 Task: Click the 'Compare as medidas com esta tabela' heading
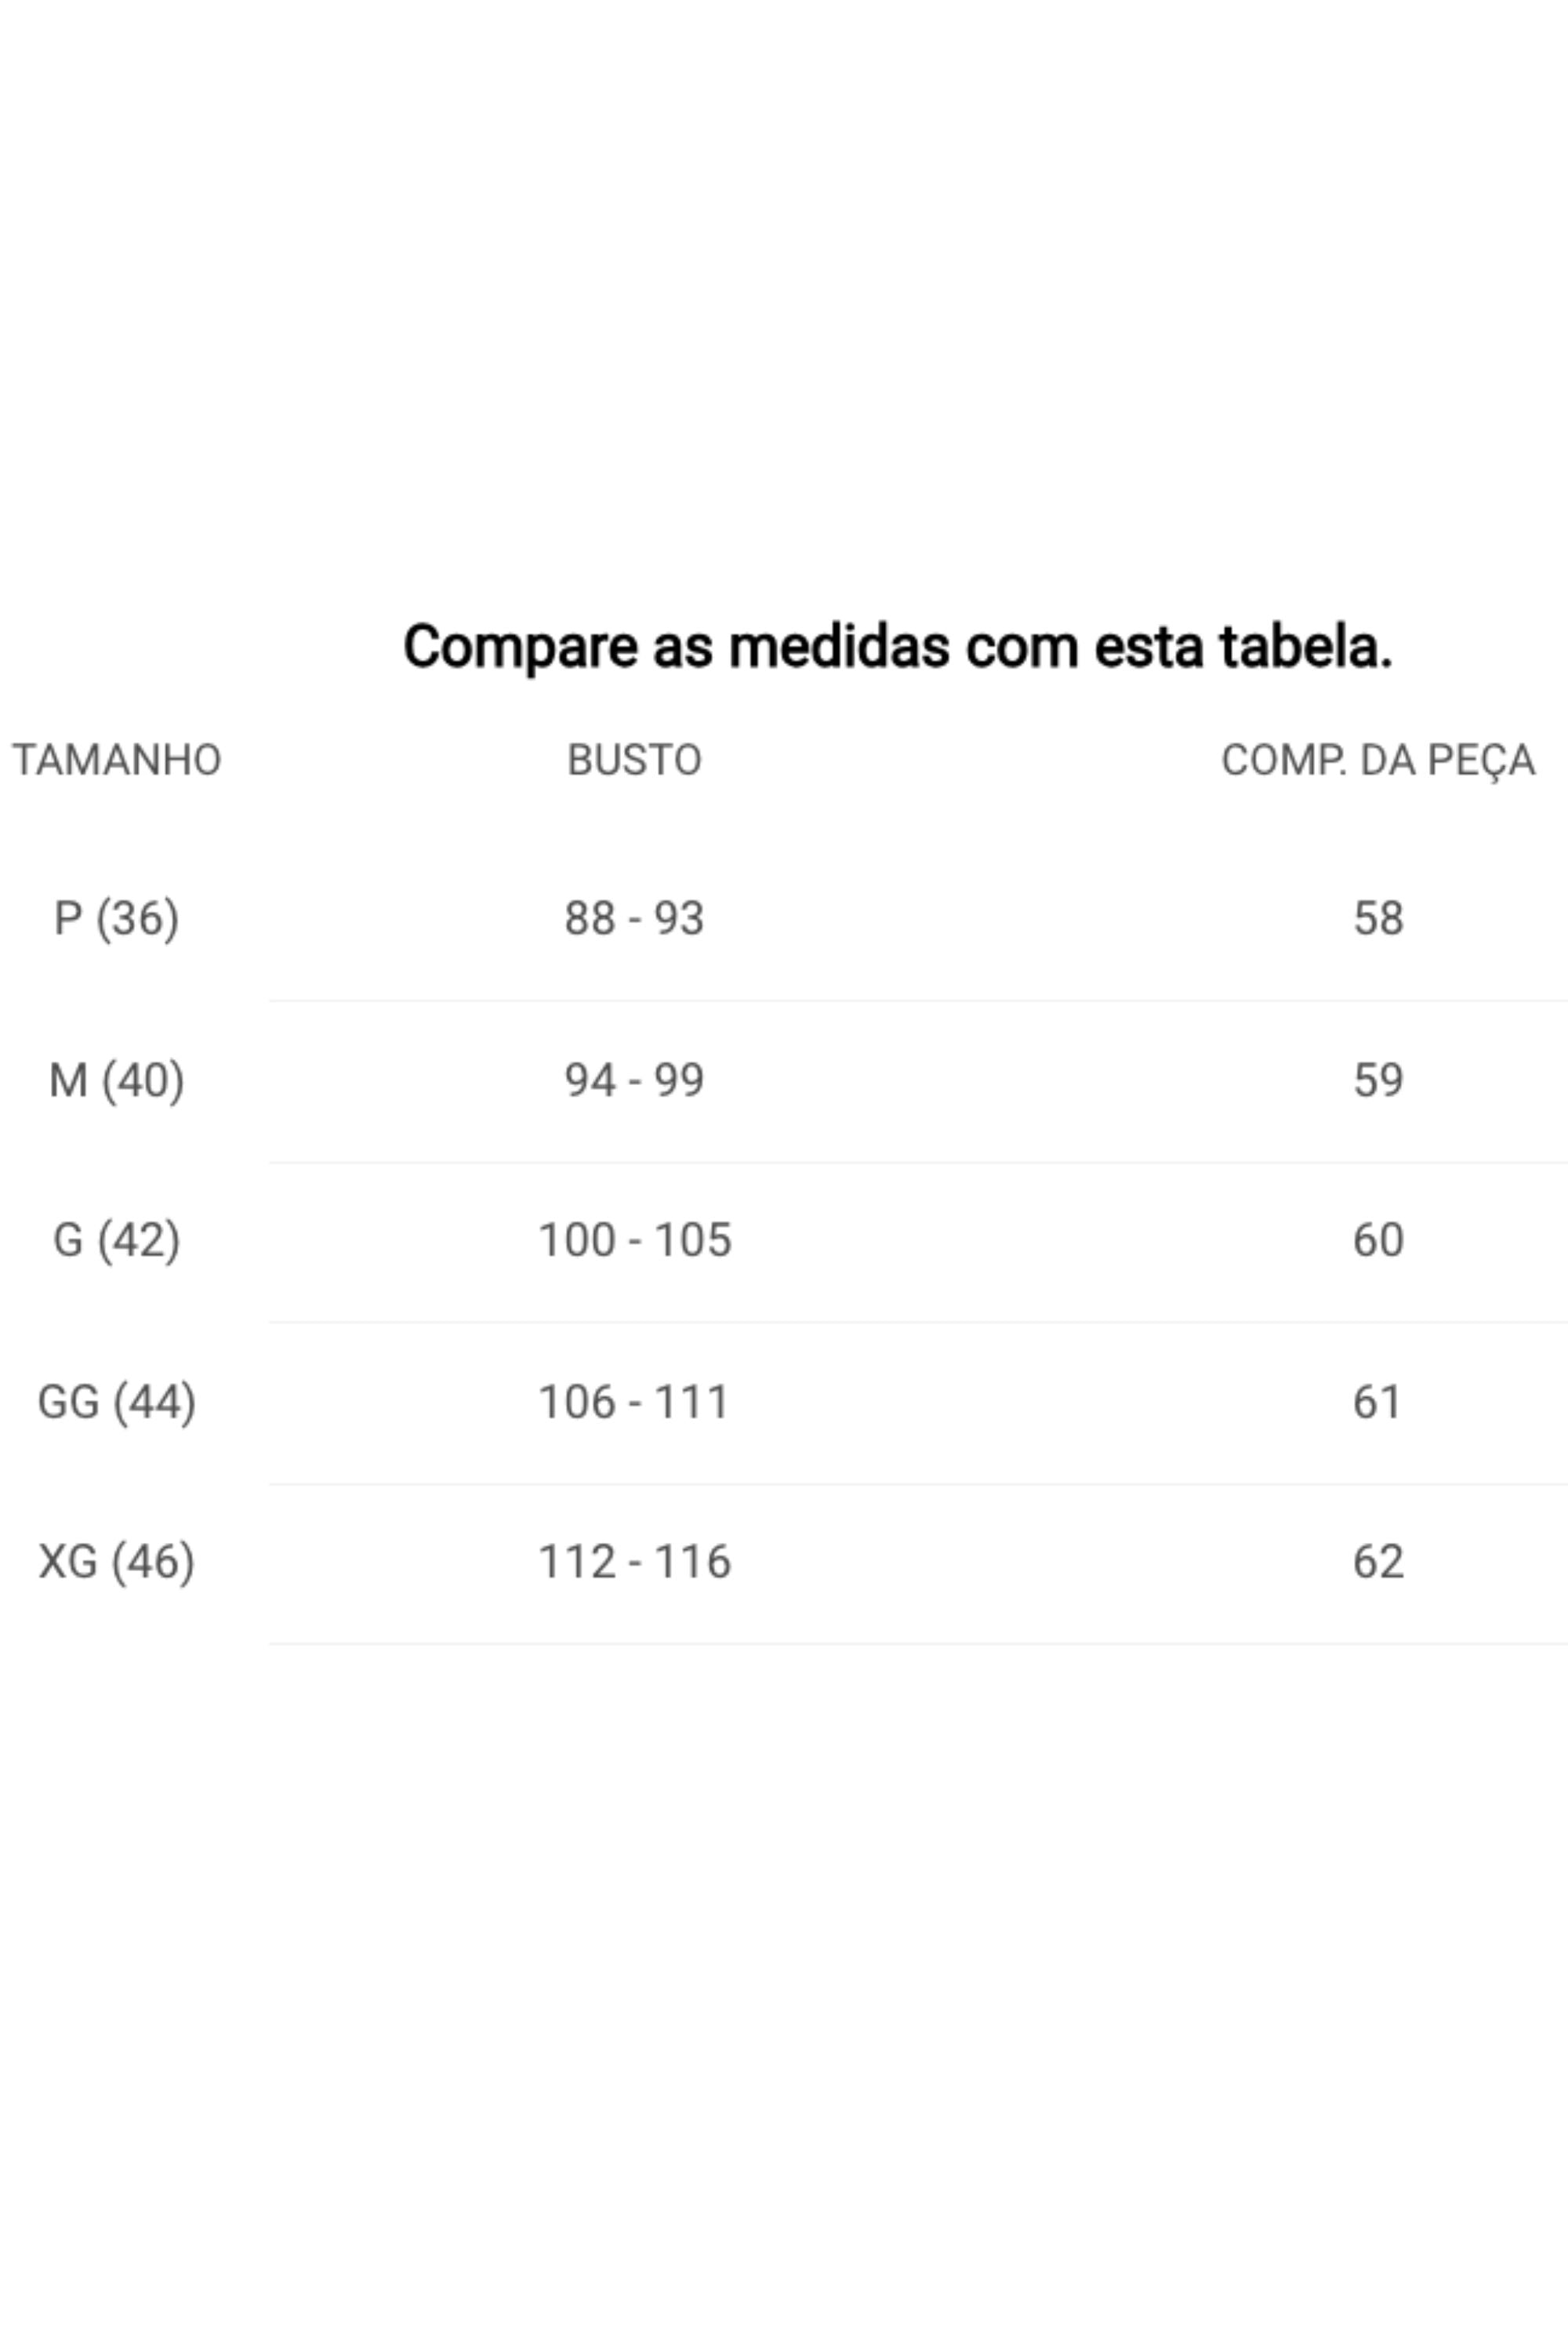click(x=898, y=647)
